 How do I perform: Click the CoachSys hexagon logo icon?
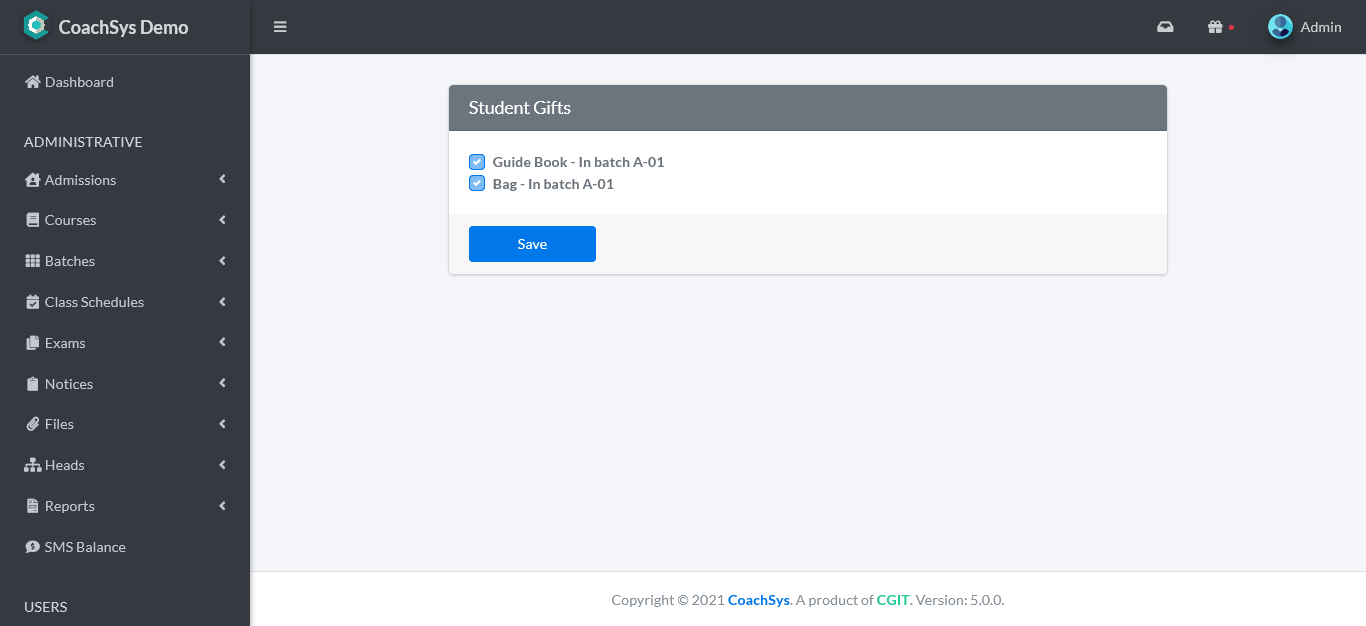coord(36,26)
